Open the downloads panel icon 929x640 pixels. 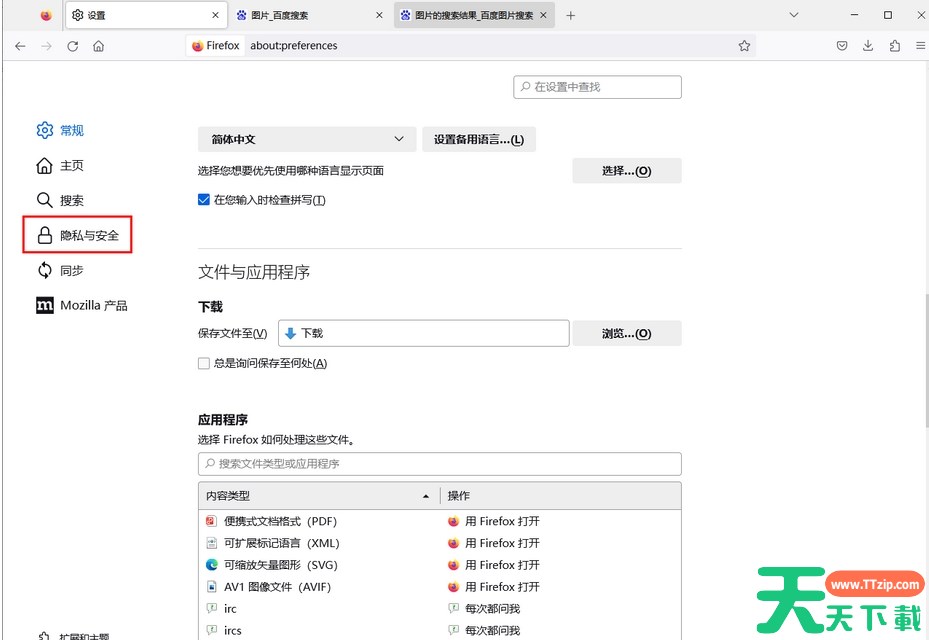868,46
